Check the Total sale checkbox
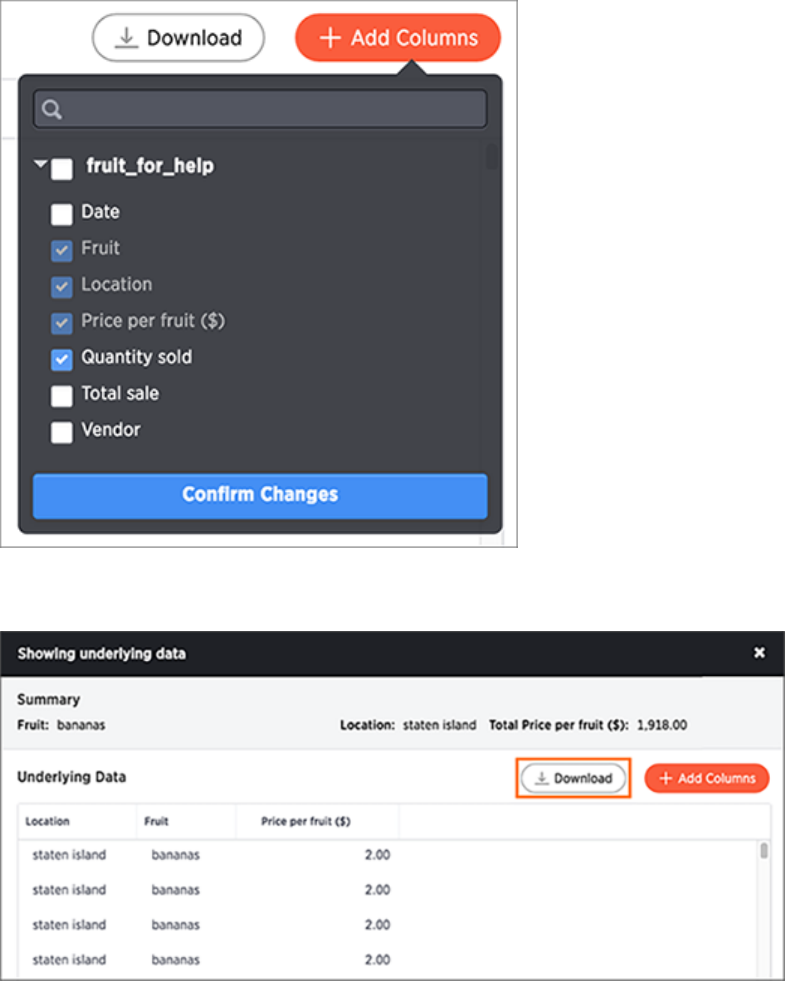This screenshot has width=785, height=981. tap(61, 395)
